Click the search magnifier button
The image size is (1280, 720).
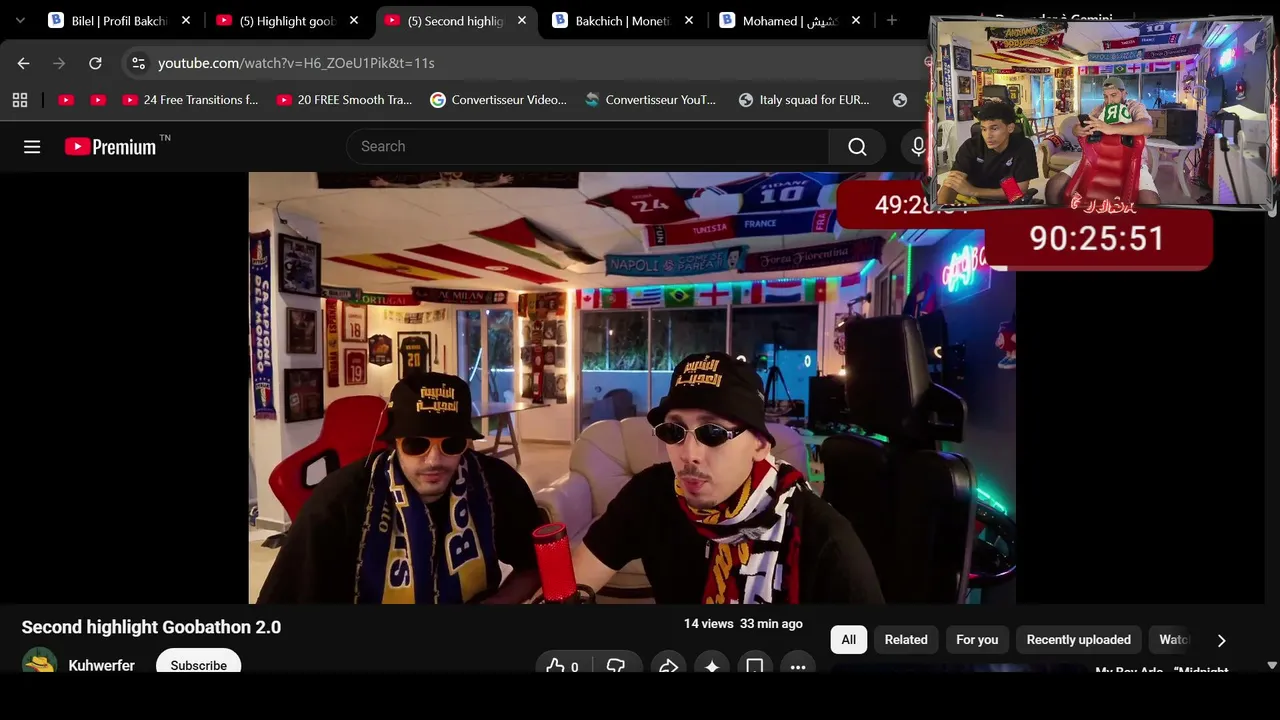[x=857, y=147]
